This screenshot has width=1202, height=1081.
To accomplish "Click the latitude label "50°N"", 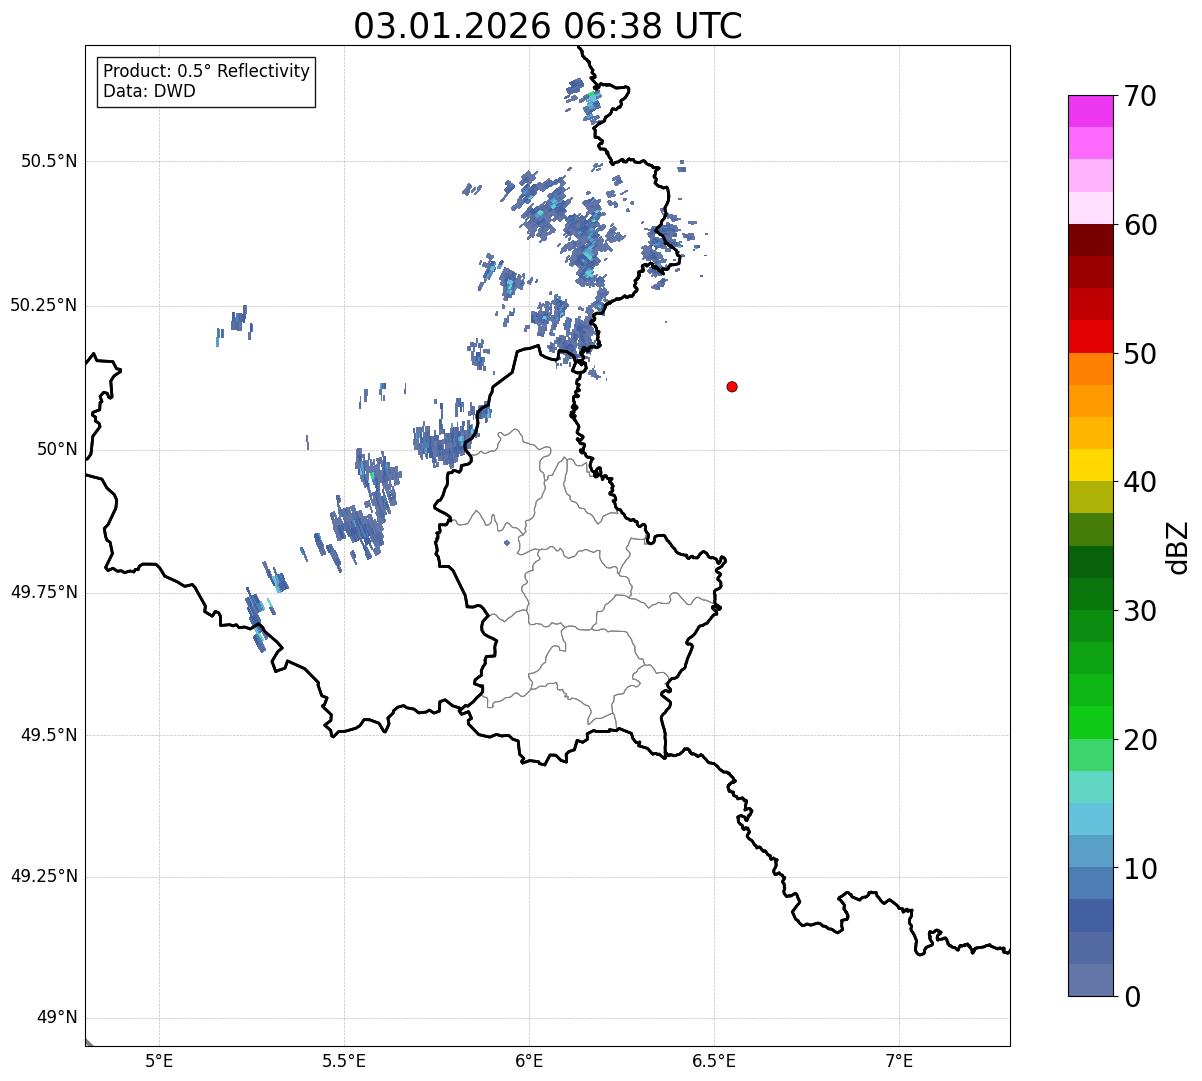I will pos(57,449).
